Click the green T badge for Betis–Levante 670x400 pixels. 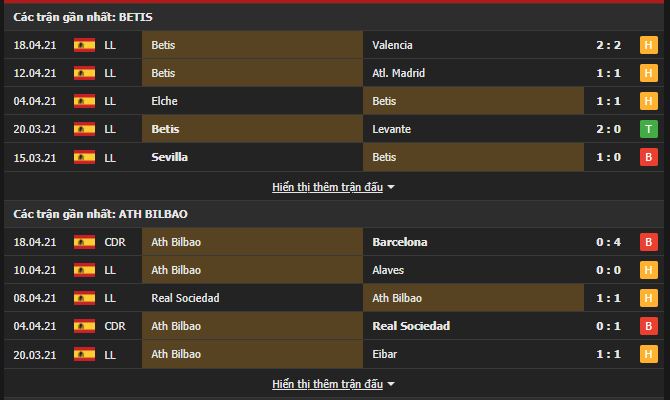(x=648, y=129)
